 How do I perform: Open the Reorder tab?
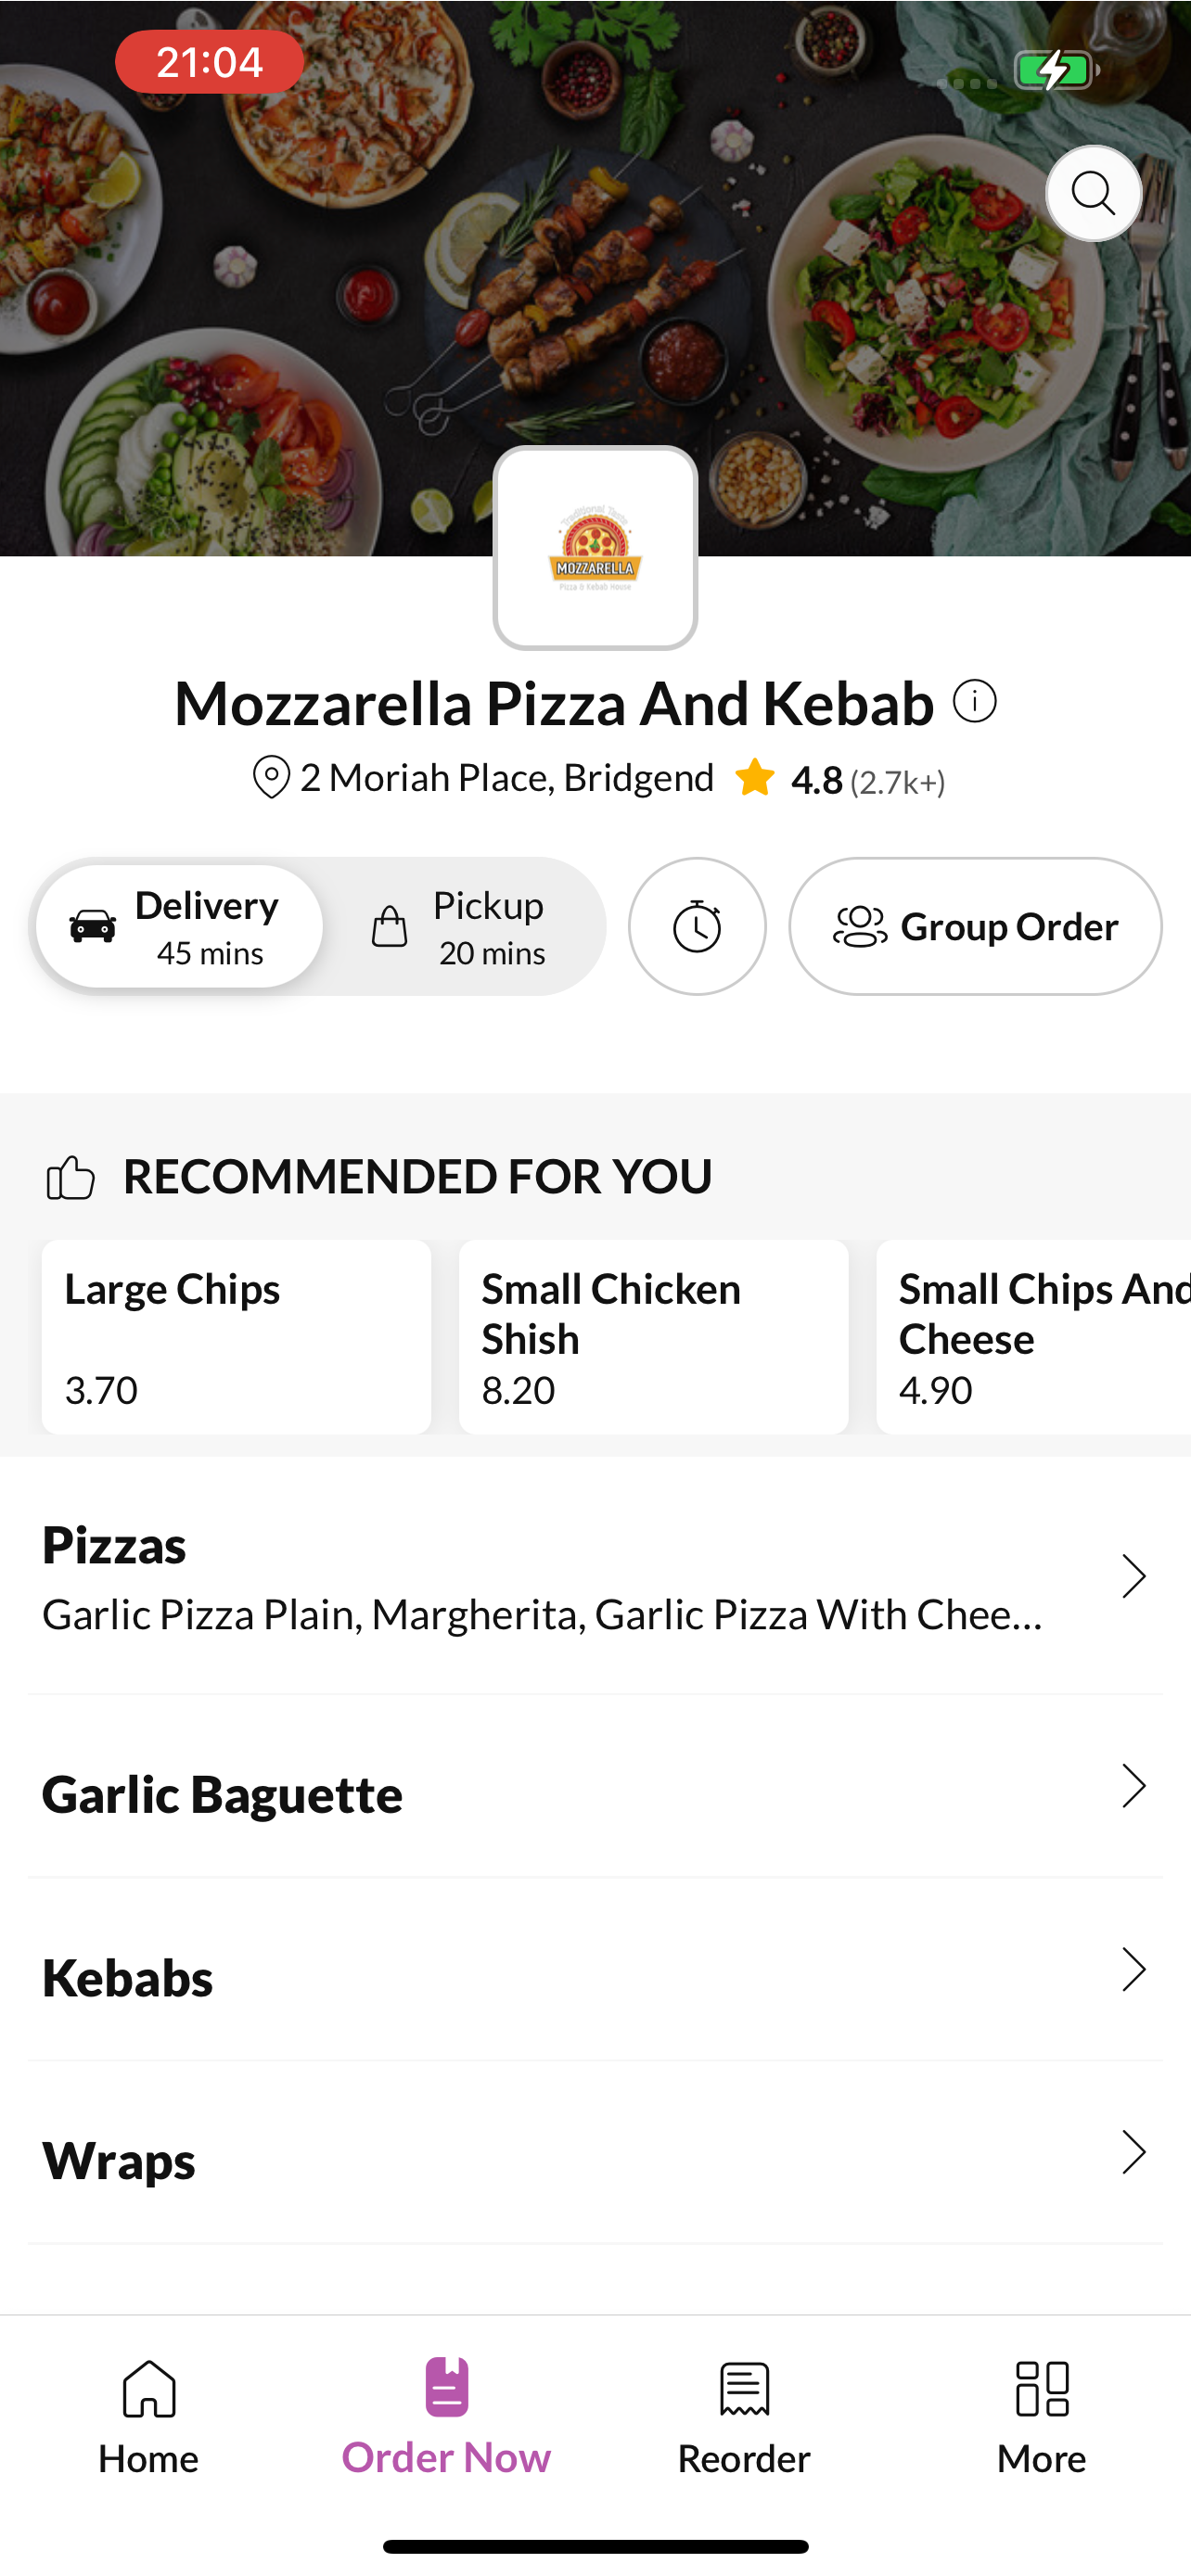point(744,2416)
